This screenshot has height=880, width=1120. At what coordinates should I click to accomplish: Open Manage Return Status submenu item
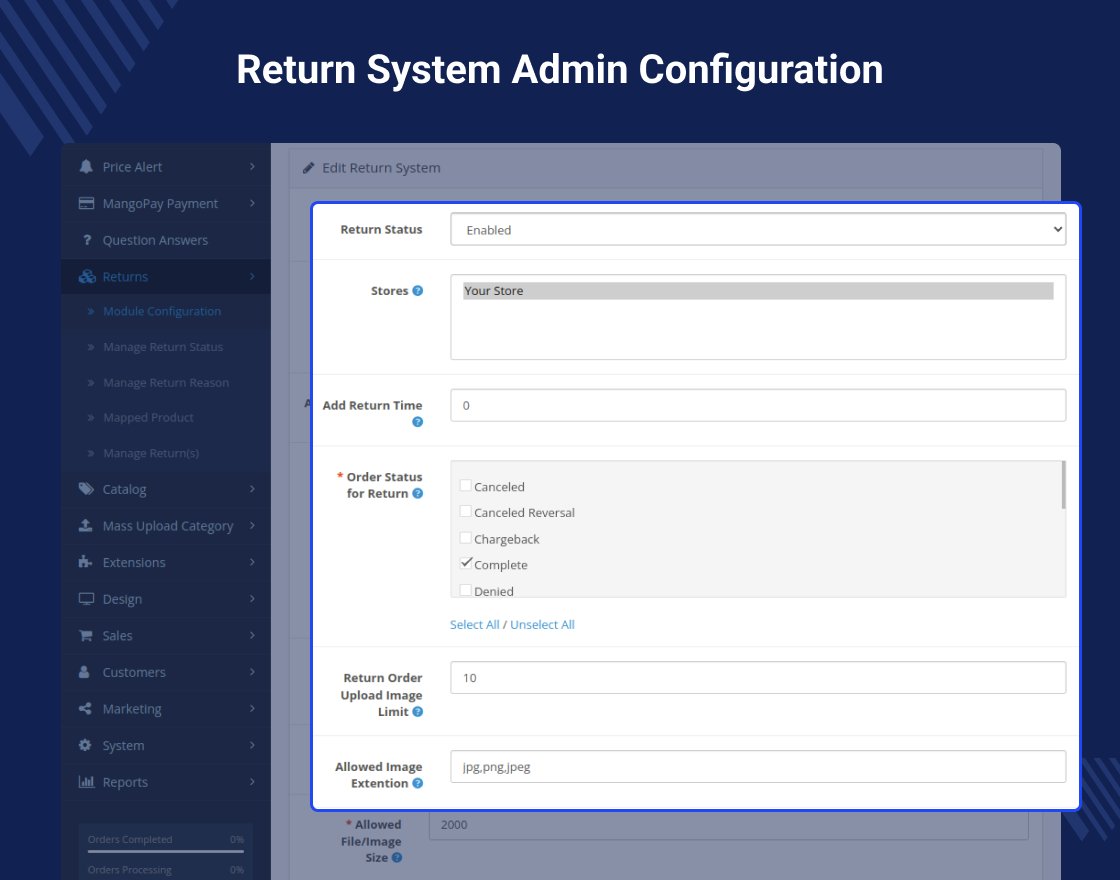point(163,347)
